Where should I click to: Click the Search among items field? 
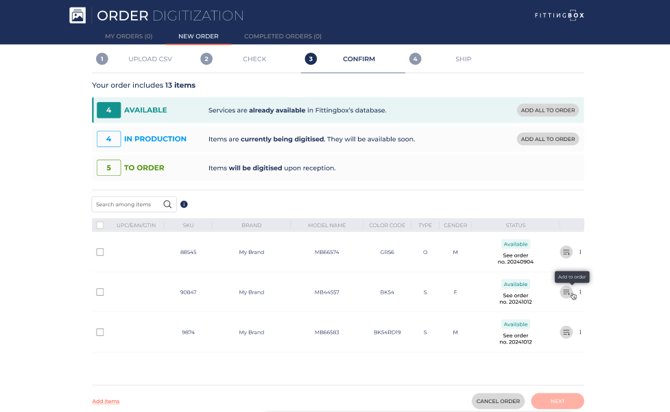coord(126,204)
